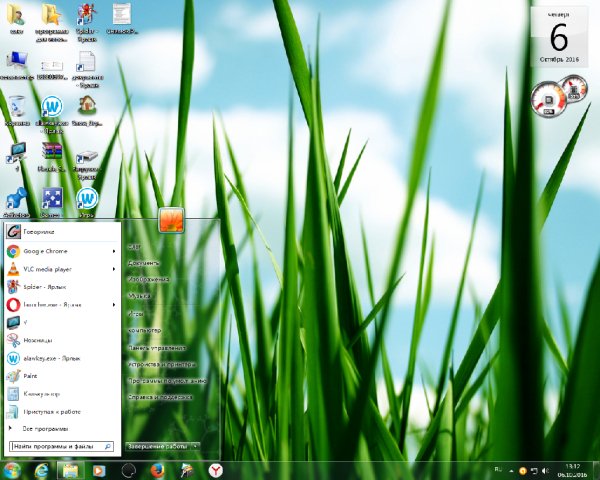Open Yandex browser from the taskbar

coord(216,470)
